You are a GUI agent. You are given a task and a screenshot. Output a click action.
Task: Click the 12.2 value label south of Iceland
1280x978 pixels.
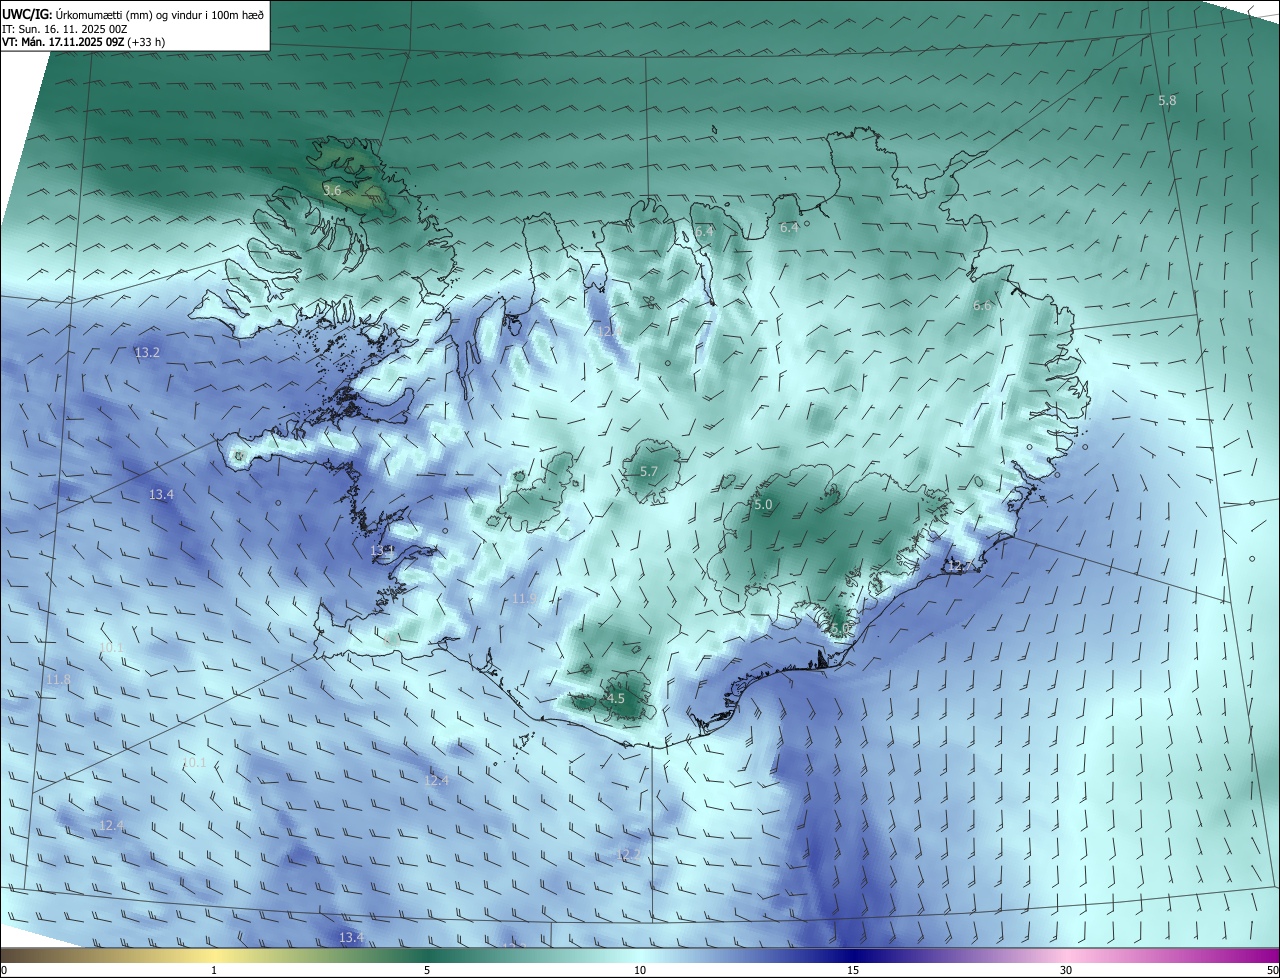628,854
